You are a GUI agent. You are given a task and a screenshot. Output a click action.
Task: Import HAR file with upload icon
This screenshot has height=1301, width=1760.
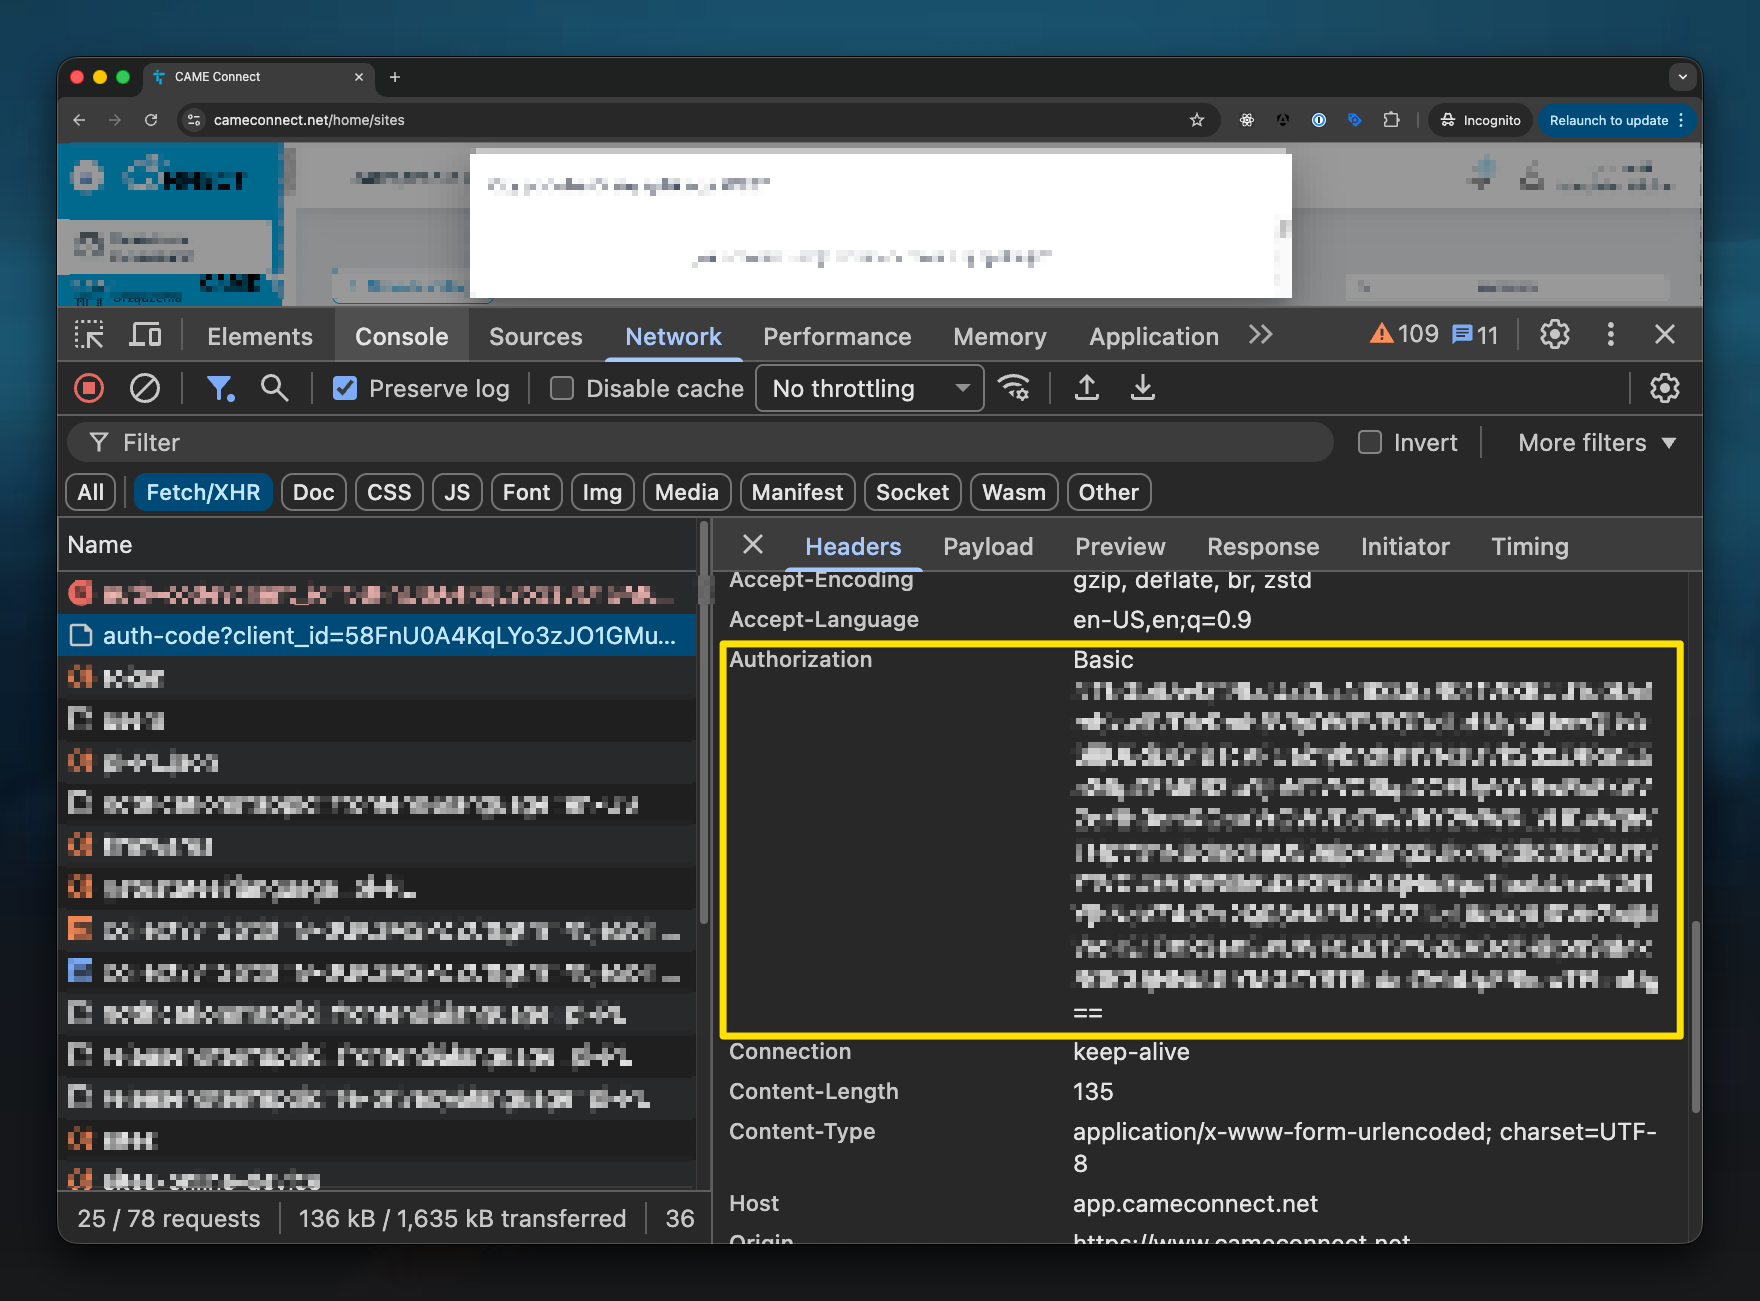point(1087,388)
